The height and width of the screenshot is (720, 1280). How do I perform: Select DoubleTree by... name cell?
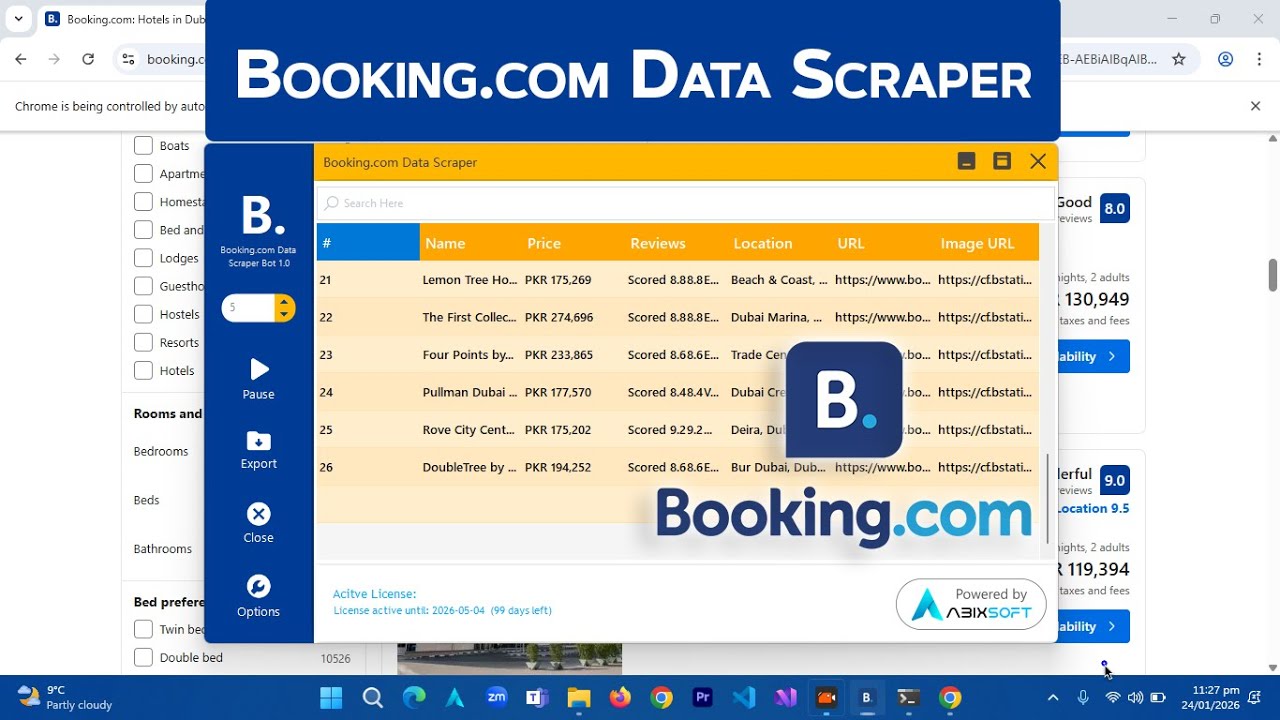click(x=470, y=467)
